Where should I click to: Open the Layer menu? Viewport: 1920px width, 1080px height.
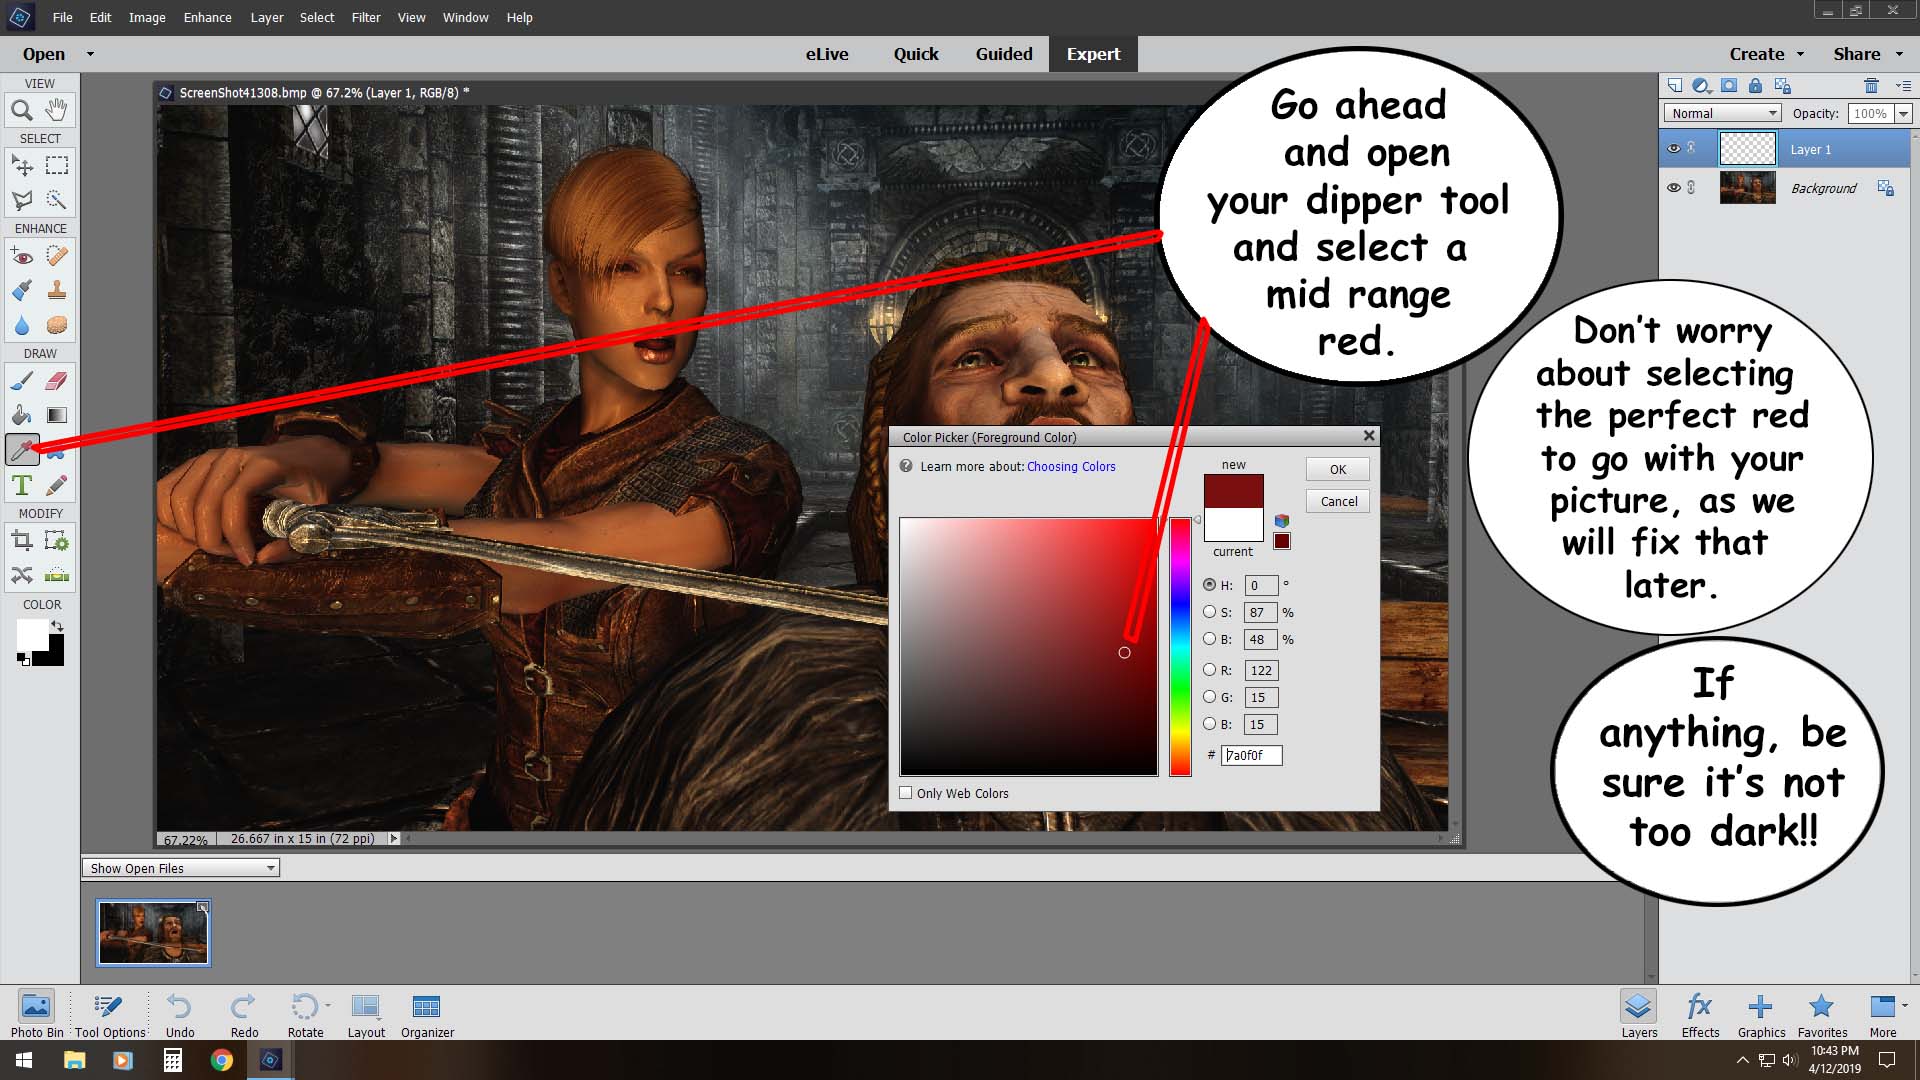[266, 17]
